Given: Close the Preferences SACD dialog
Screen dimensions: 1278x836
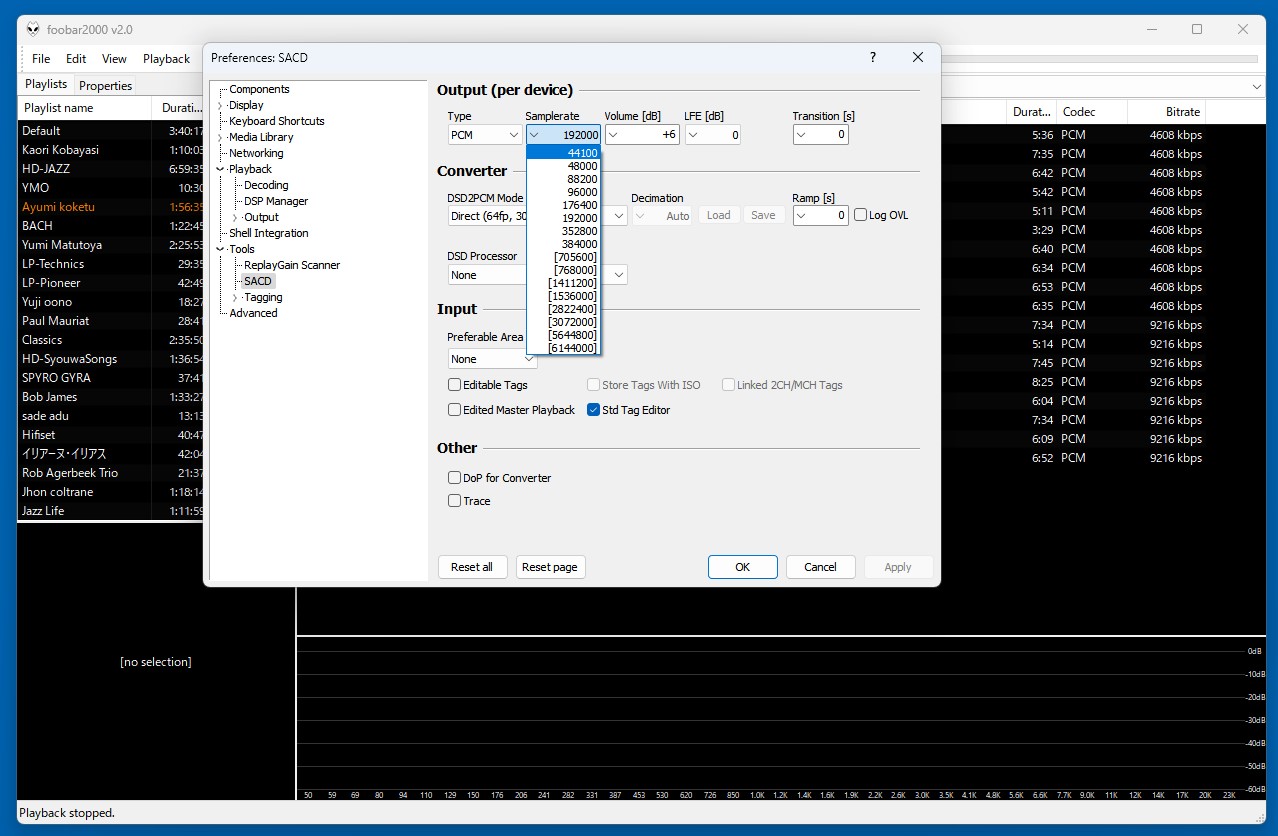Looking at the screenshot, I should (918, 57).
